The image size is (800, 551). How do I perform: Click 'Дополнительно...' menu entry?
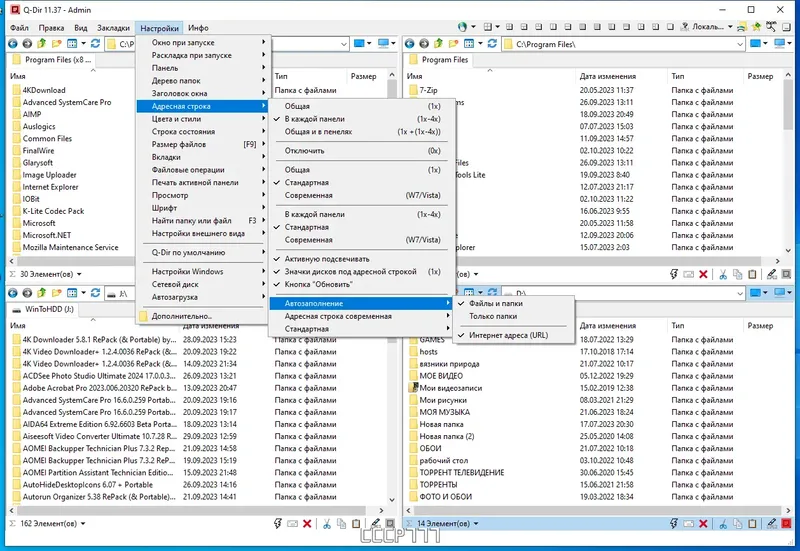203,316
